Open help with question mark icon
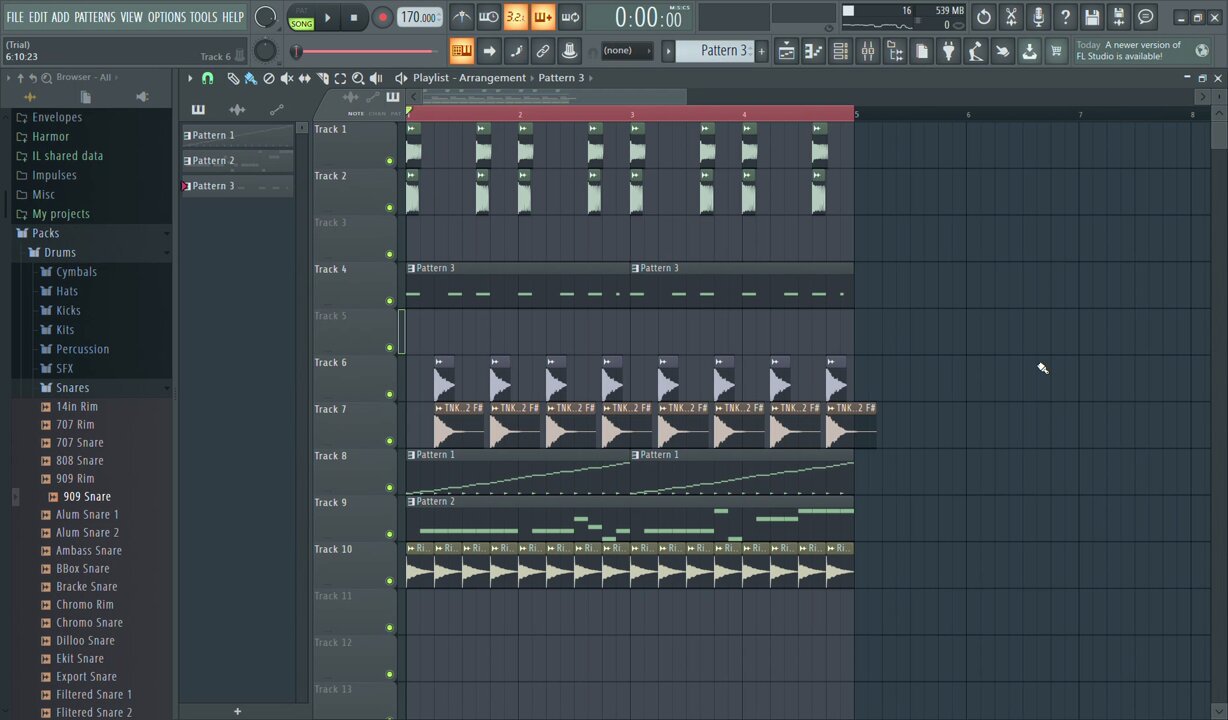This screenshot has width=1228, height=720. pos(1065,17)
